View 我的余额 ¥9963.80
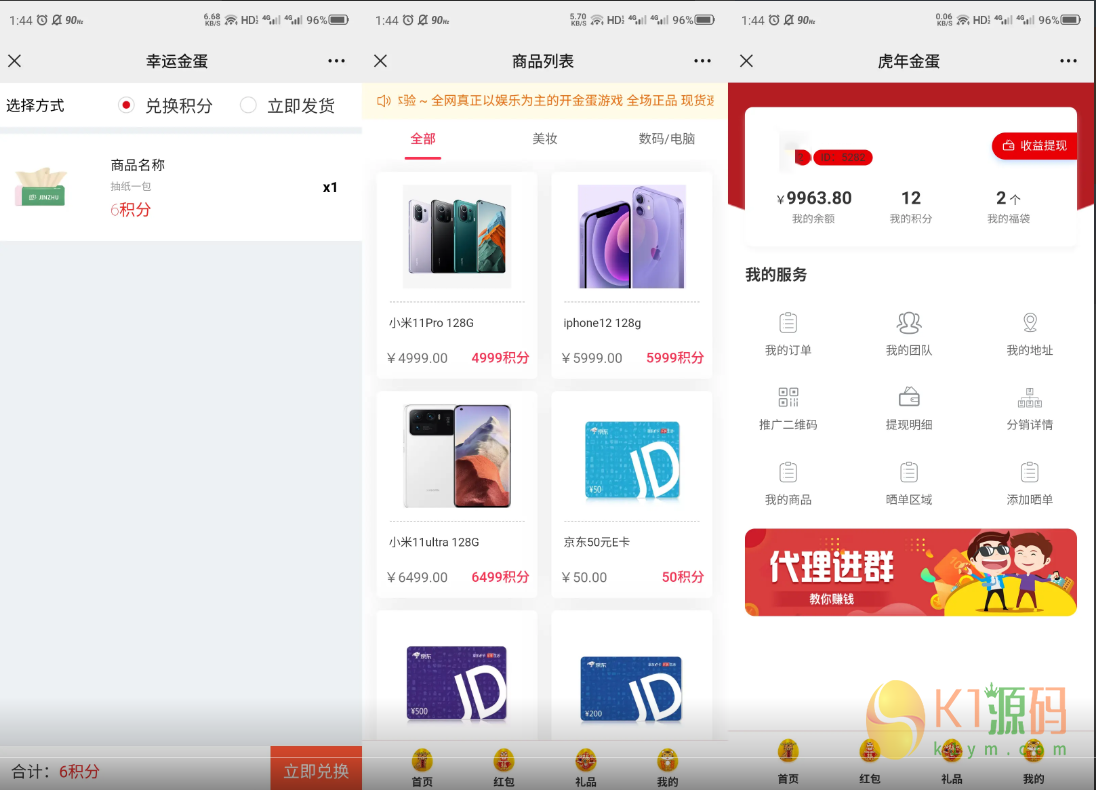 pos(814,206)
